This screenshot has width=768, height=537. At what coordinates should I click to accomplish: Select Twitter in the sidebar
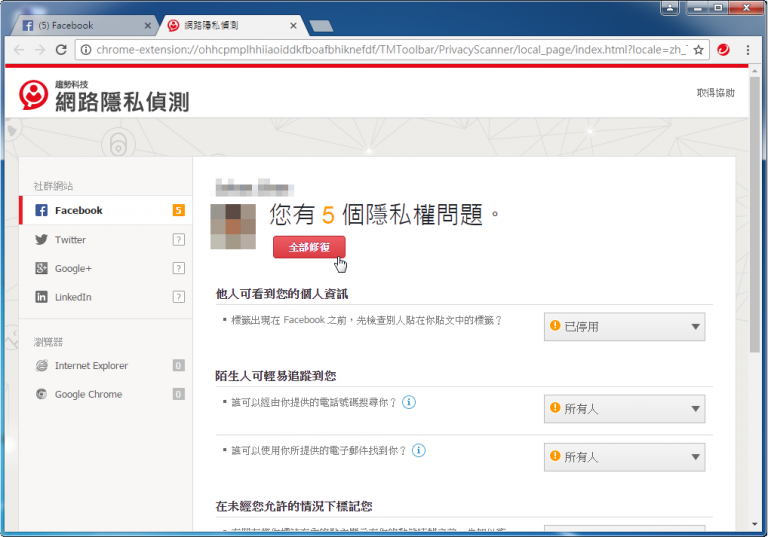click(106, 240)
